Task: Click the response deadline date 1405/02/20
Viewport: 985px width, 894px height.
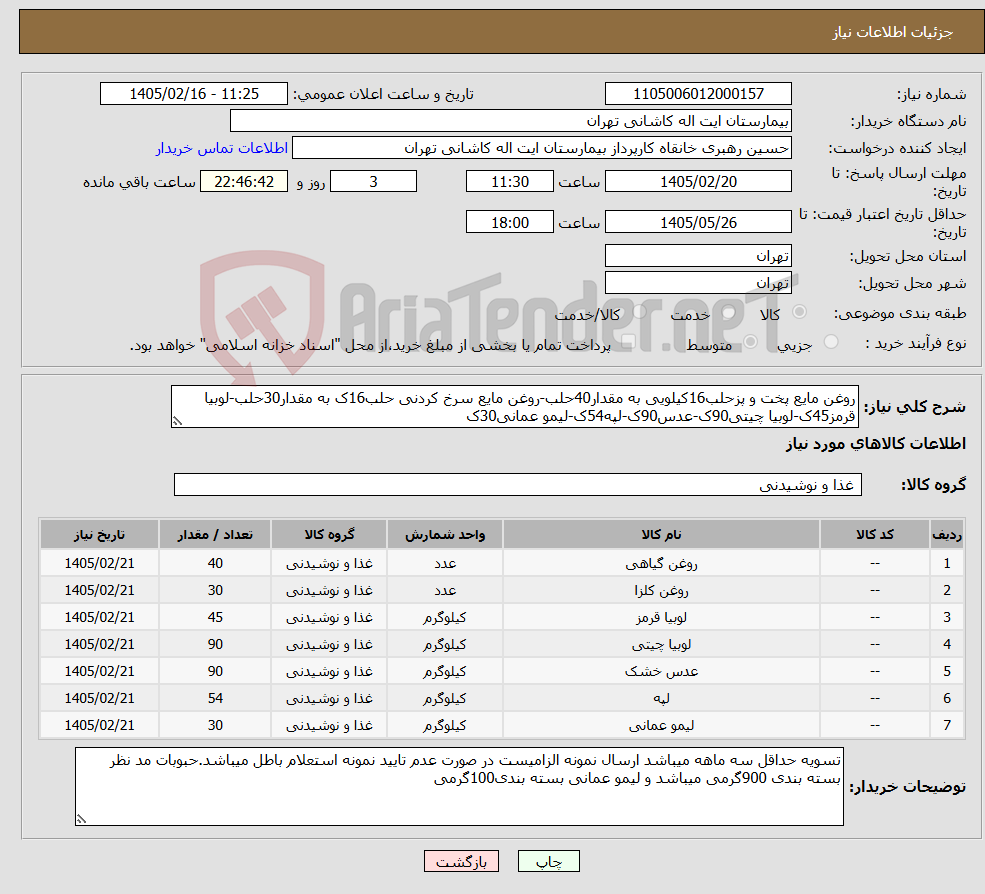Action: [698, 182]
